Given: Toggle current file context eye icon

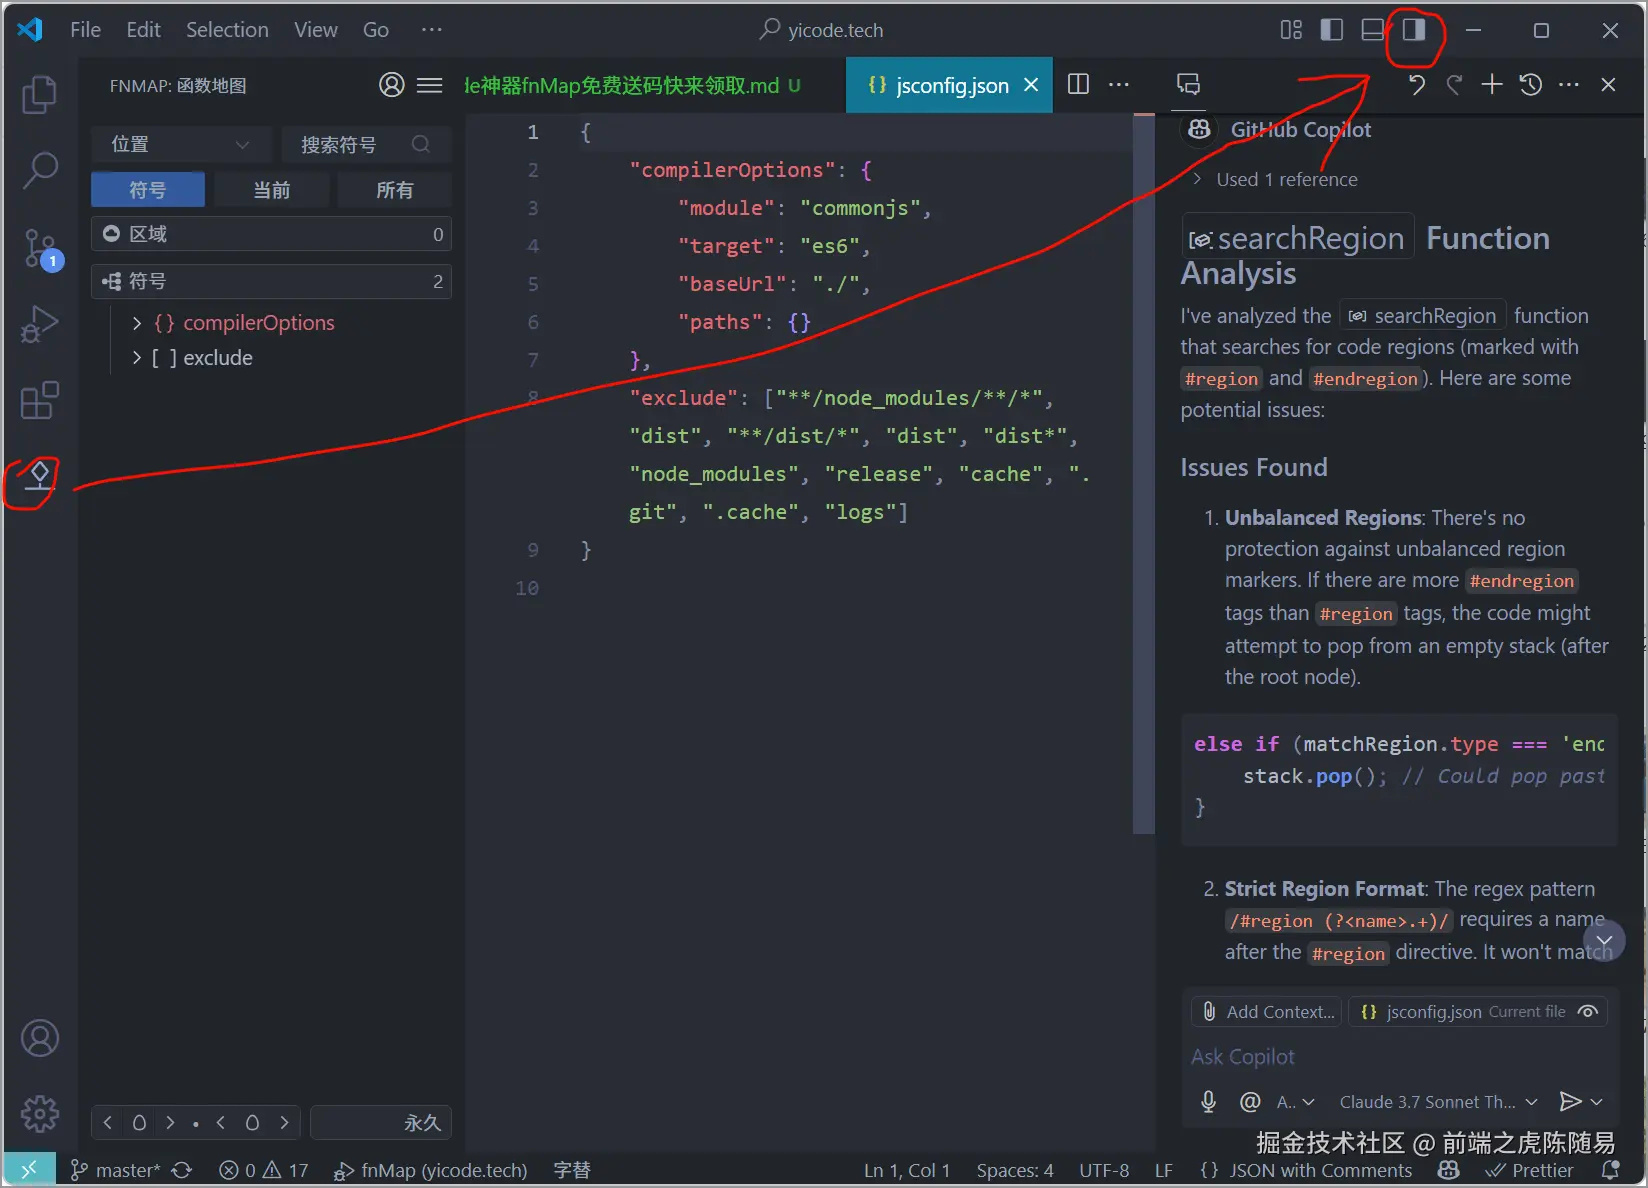Looking at the screenshot, I should pos(1587,1011).
